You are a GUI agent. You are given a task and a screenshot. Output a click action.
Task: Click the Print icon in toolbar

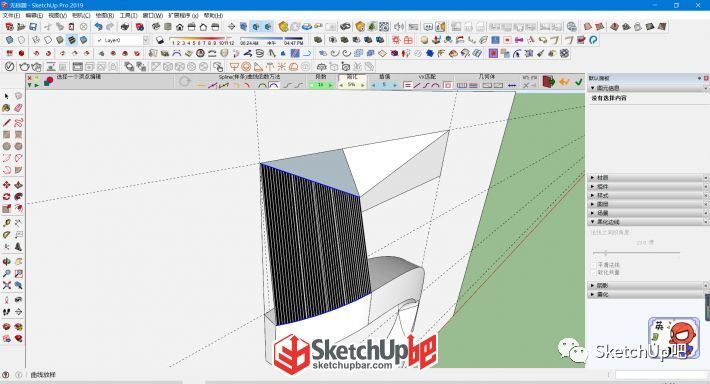coord(125,27)
